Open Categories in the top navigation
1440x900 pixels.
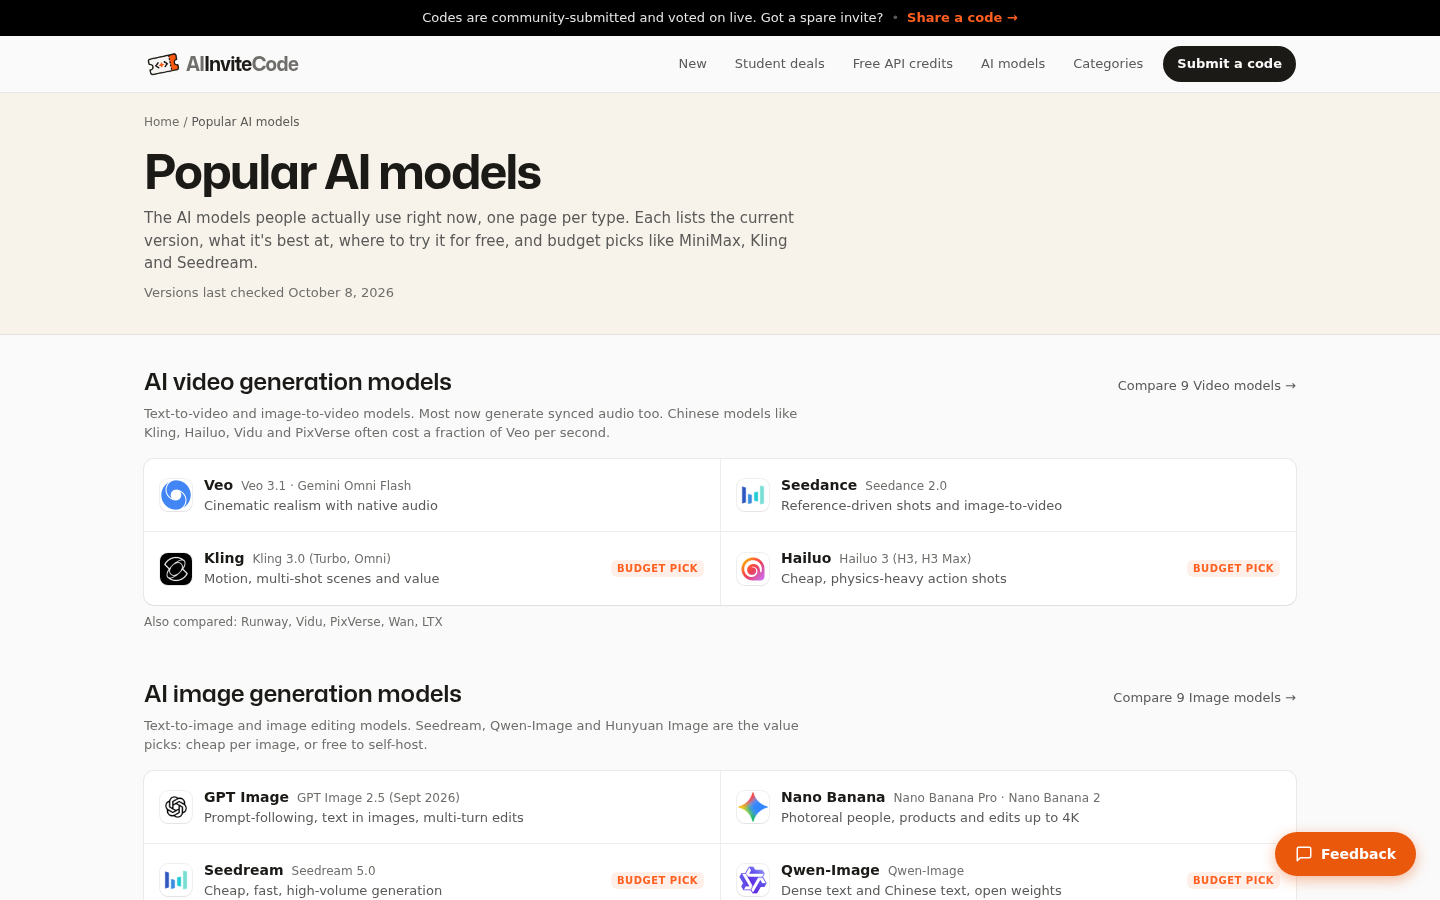tap(1107, 64)
